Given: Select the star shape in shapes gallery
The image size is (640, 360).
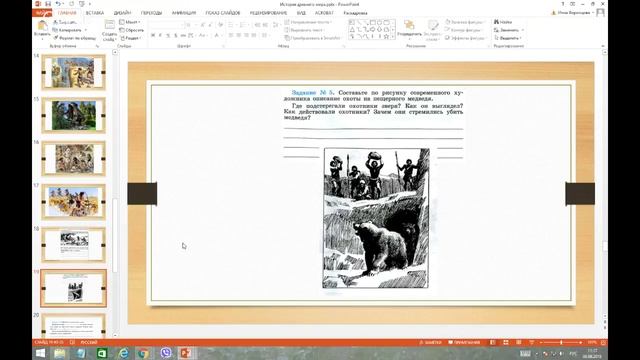Looking at the screenshot, I should 386,37.
